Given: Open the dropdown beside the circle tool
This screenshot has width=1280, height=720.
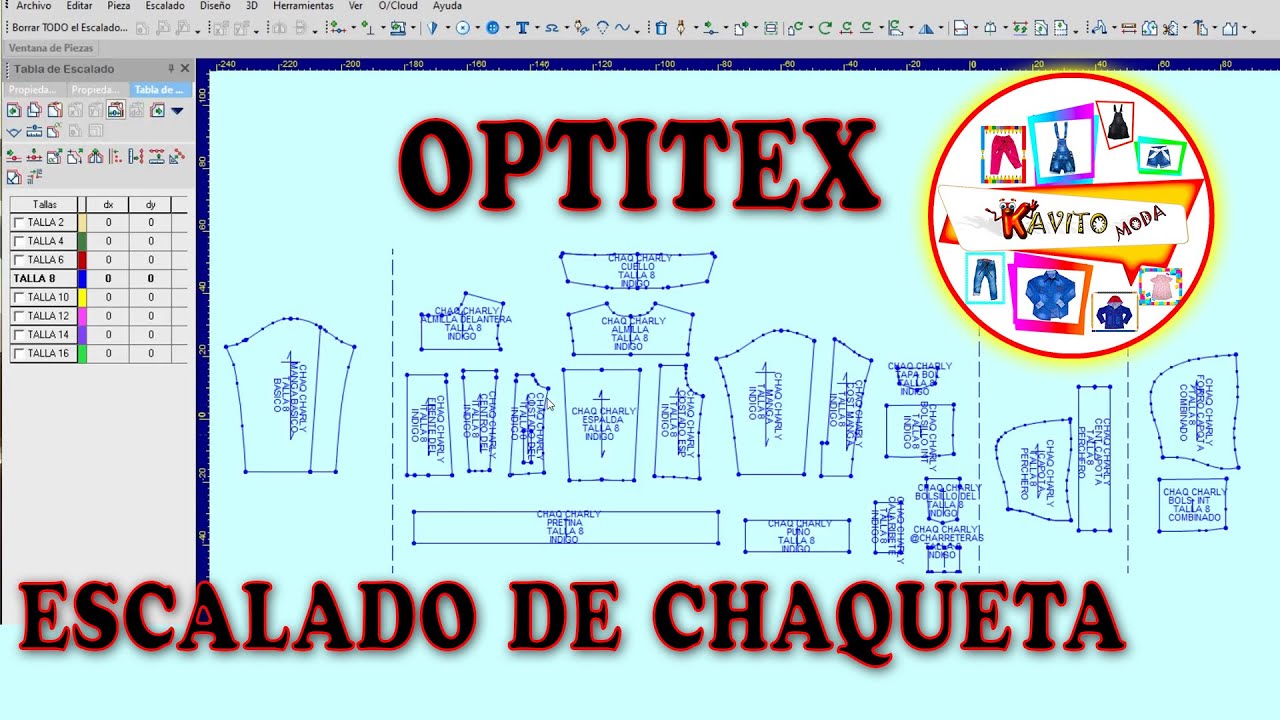Looking at the screenshot, I should point(477,28).
